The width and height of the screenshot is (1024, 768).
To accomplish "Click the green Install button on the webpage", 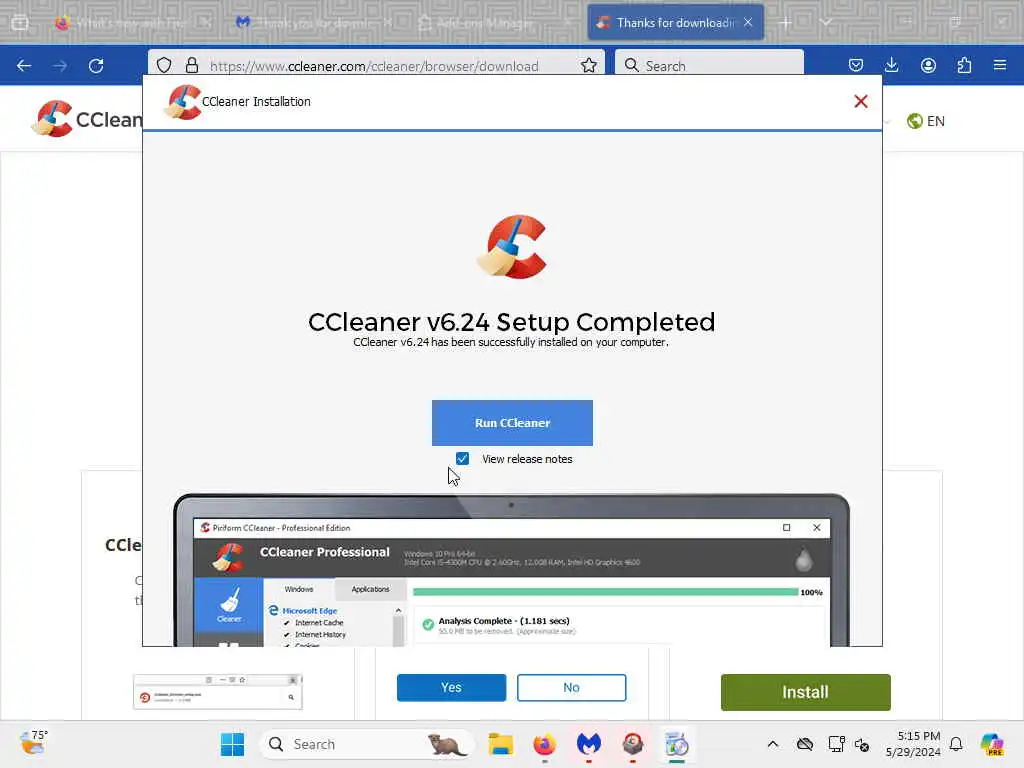I will pyautogui.click(x=805, y=692).
